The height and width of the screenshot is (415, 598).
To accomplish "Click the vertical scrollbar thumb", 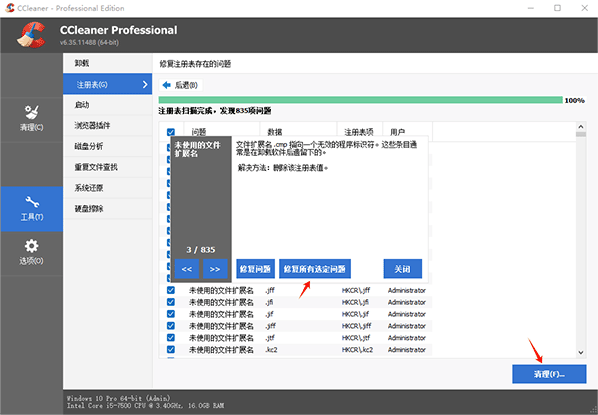I will tap(580, 134).
